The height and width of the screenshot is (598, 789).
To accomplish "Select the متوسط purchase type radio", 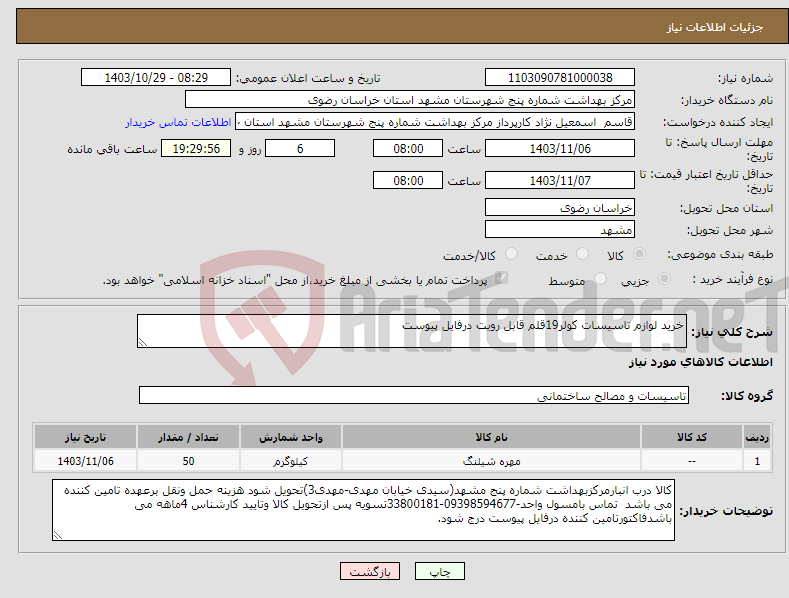I will [x=600, y=278].
